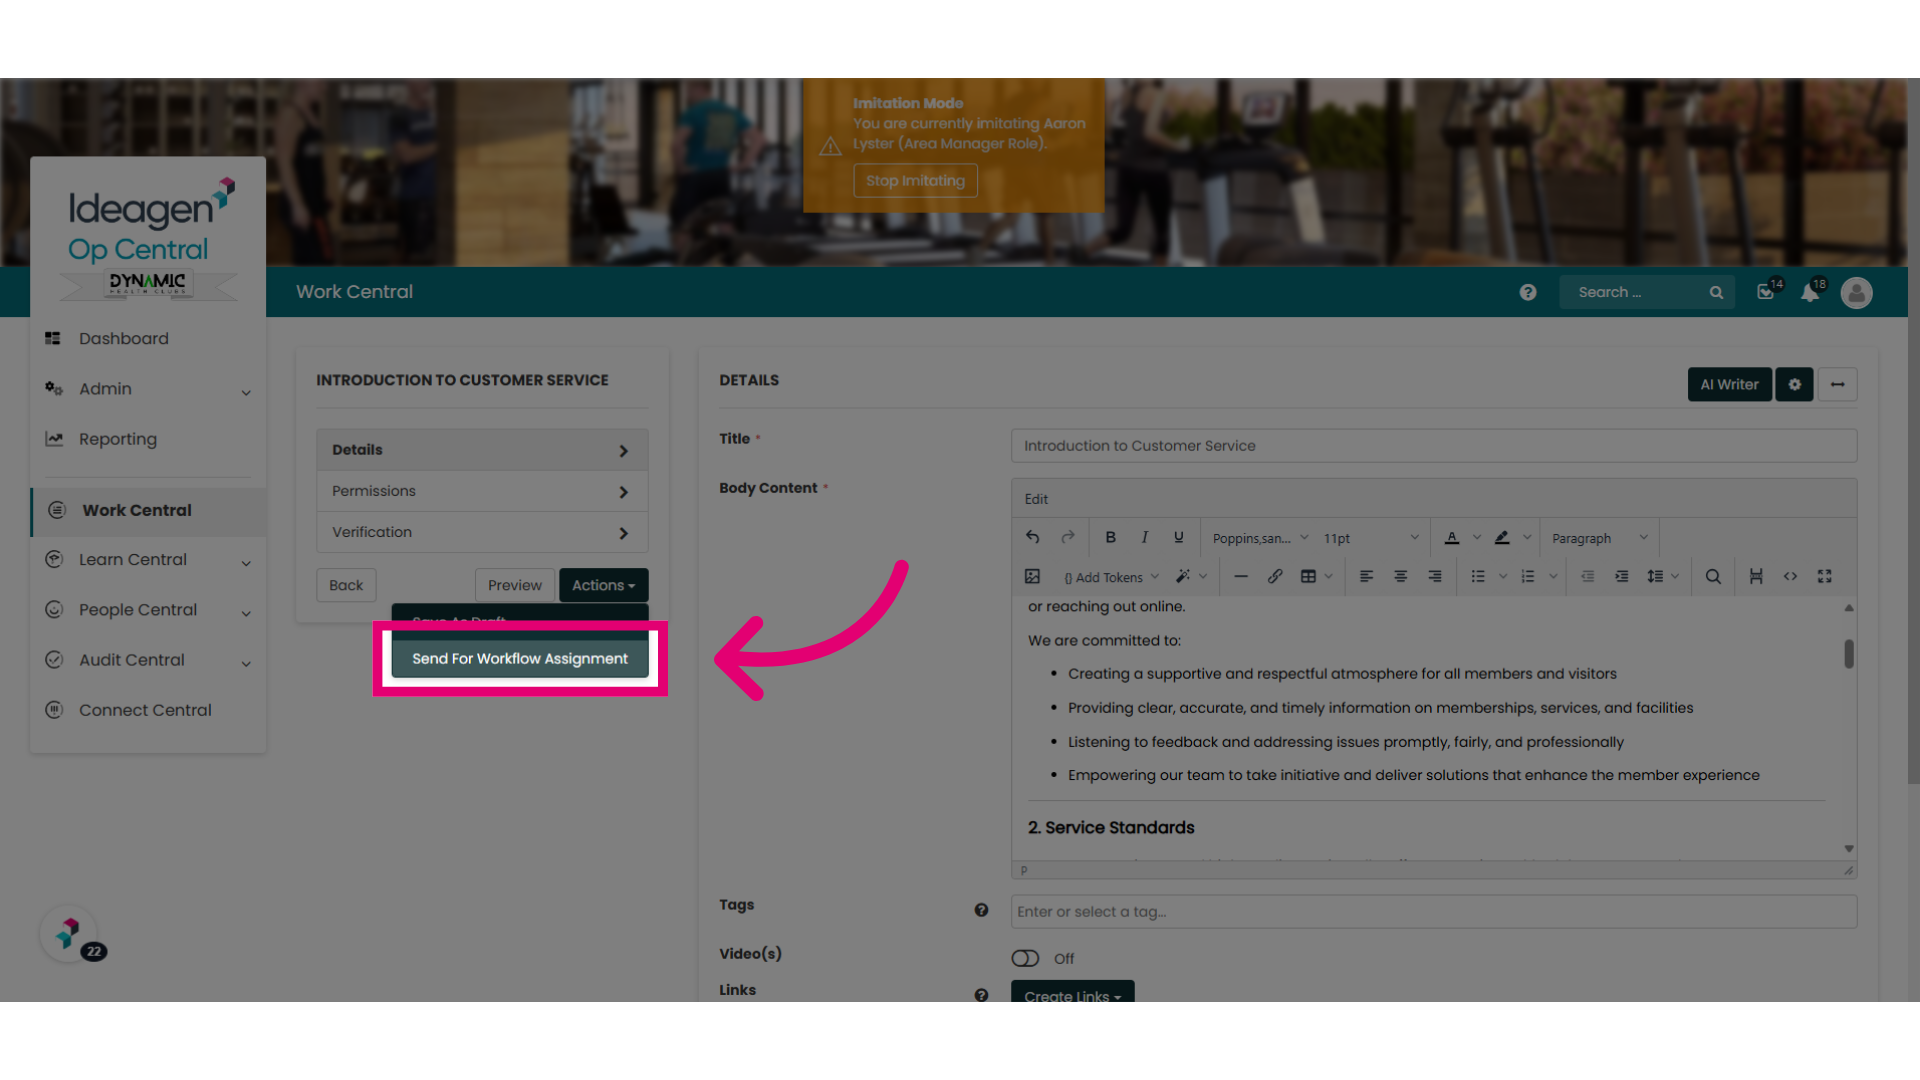
Task: Increase paragraph indent
Action: point(1621,576)
